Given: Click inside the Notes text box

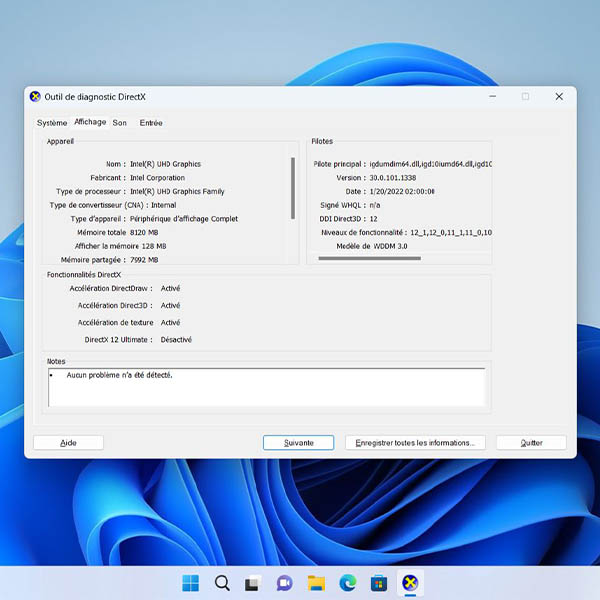Looking at the screenshot, I should (266, 387).
